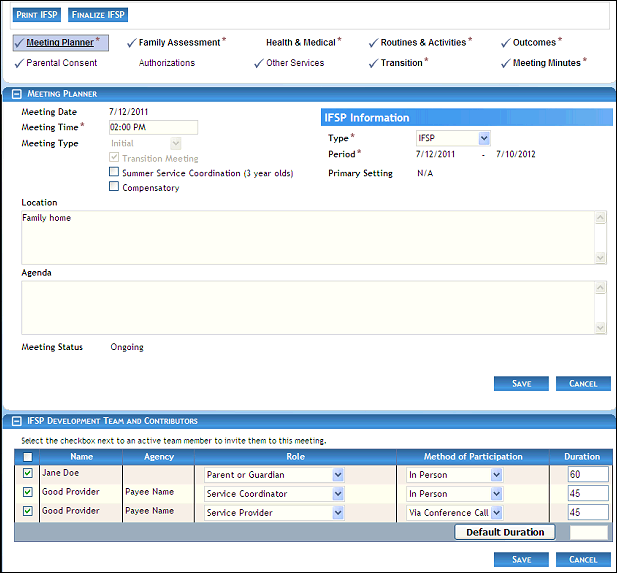This screenshot has height=573, width=617.
Task: Click the Finalize IFSP button
Action: pos(98,15)
